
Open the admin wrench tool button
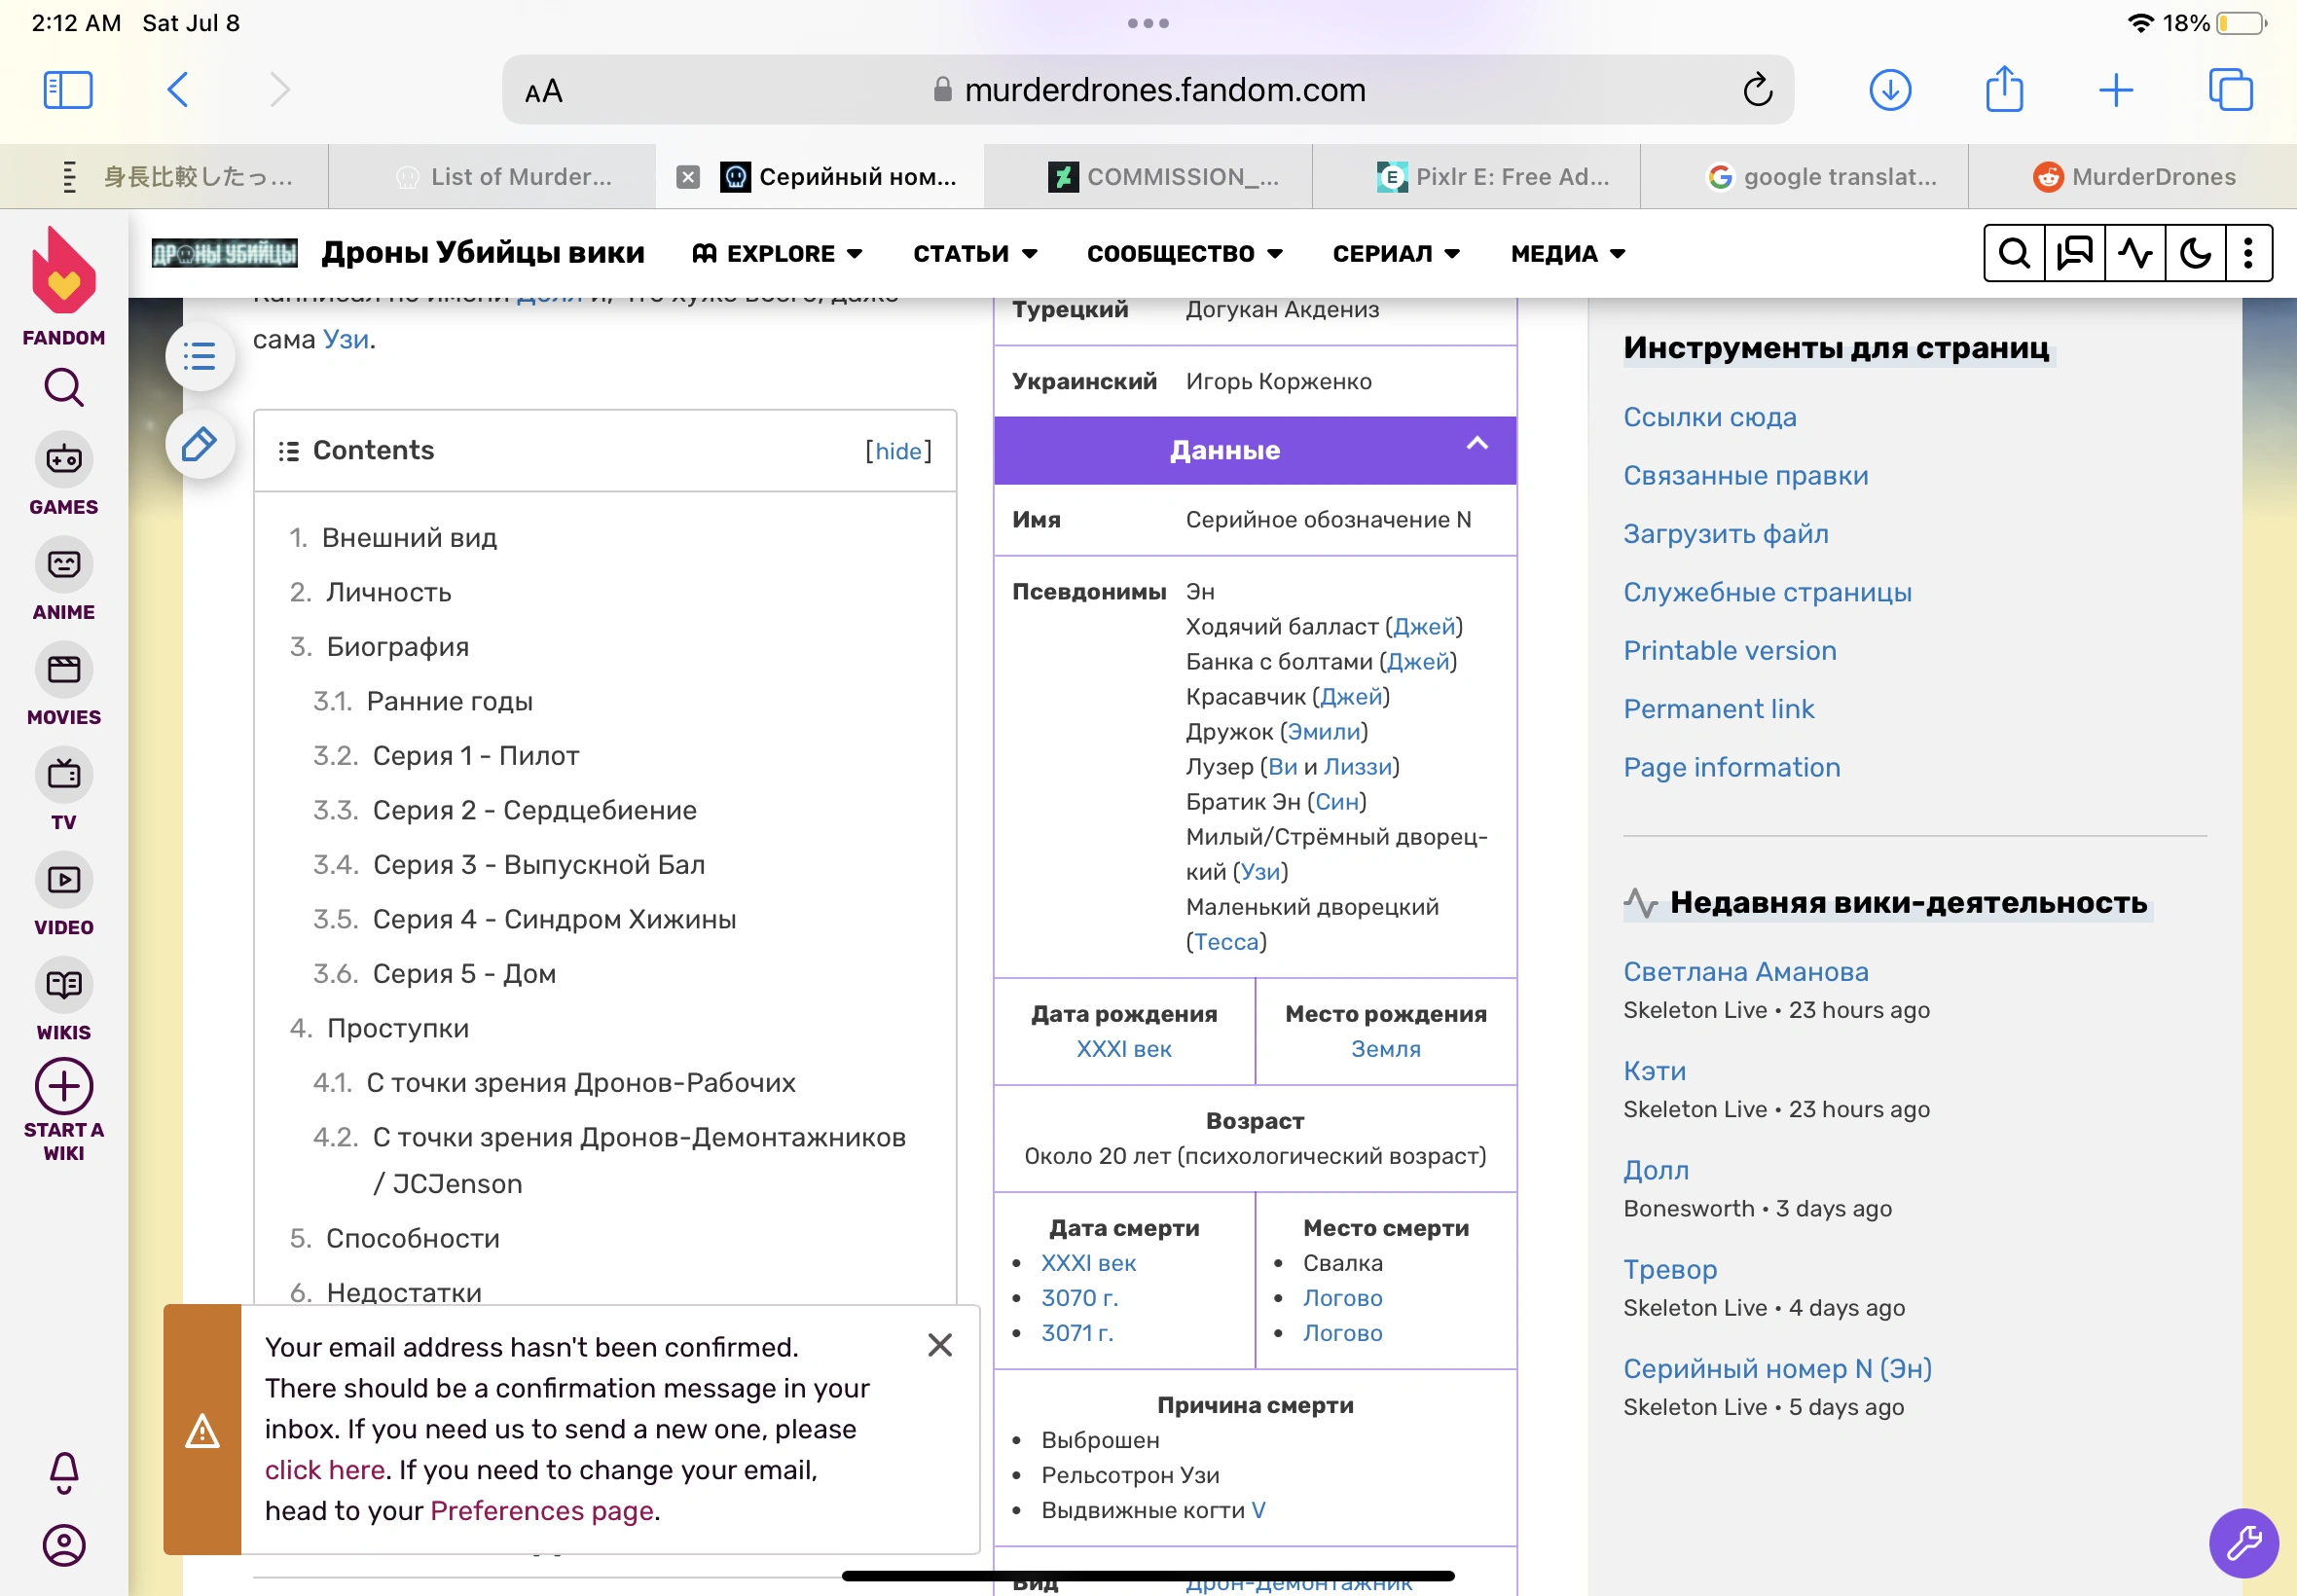[x=2243, y=1543]
